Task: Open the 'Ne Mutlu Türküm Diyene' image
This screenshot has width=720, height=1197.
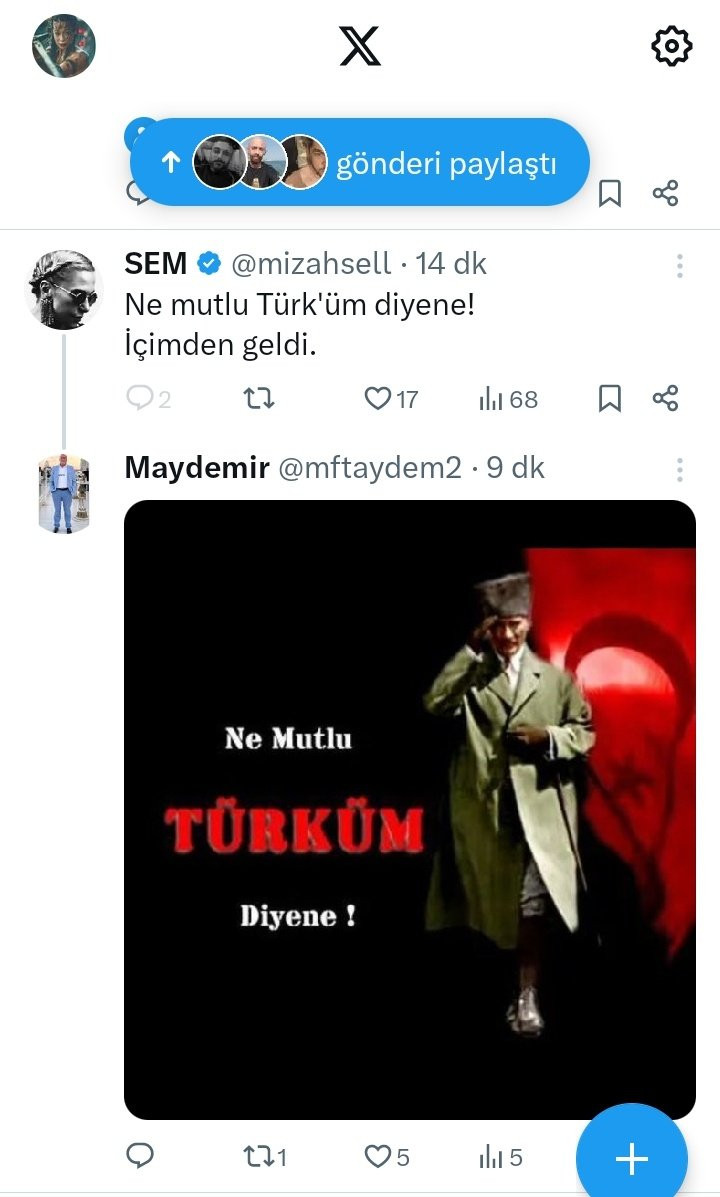Action: (x=409, y=809)
